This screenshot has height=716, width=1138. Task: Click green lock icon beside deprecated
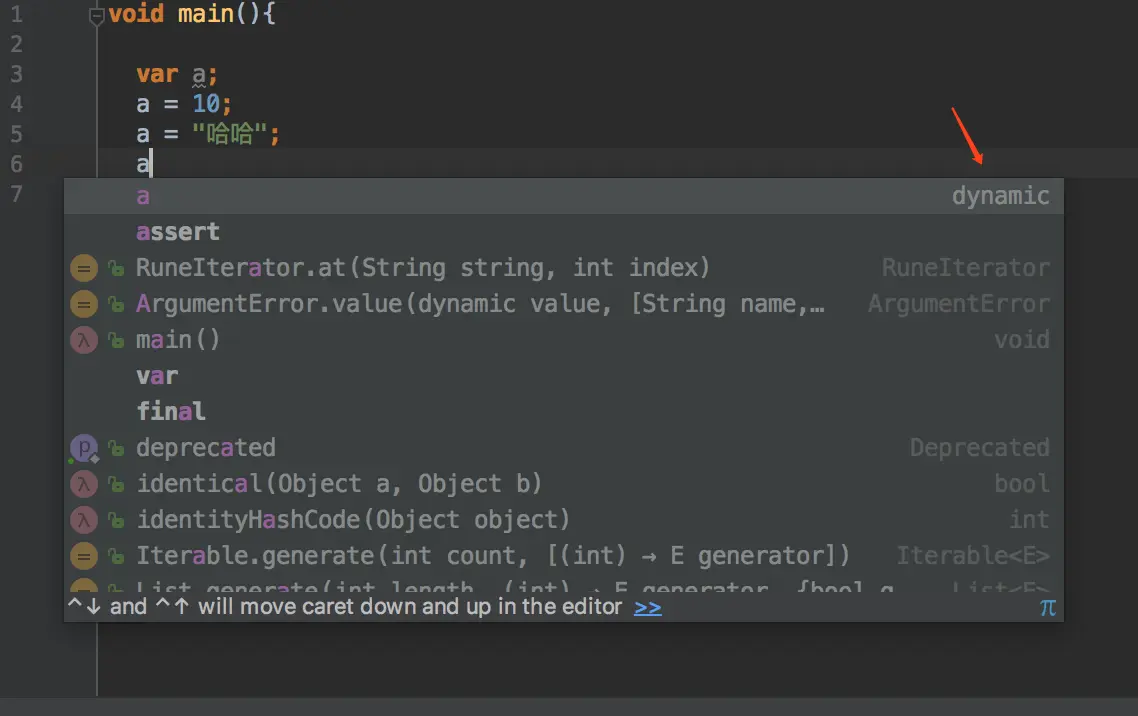tap(116, 448)
